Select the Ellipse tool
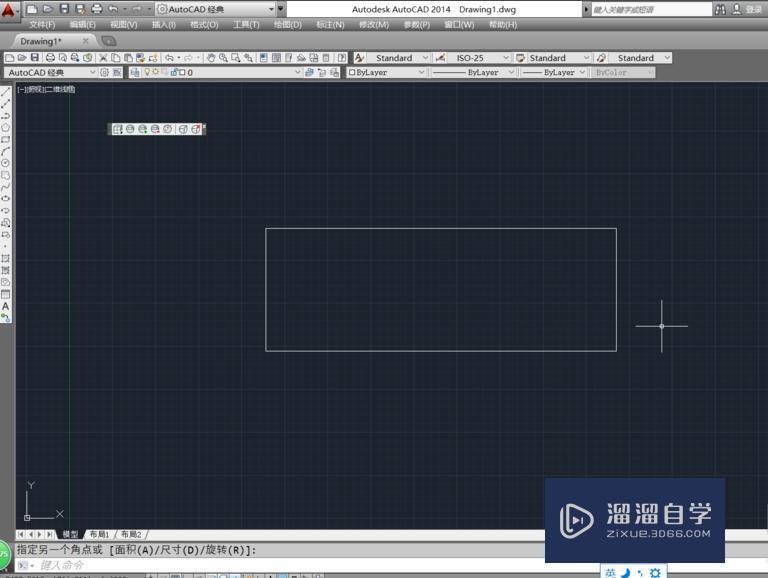 (x=5, y=198)
